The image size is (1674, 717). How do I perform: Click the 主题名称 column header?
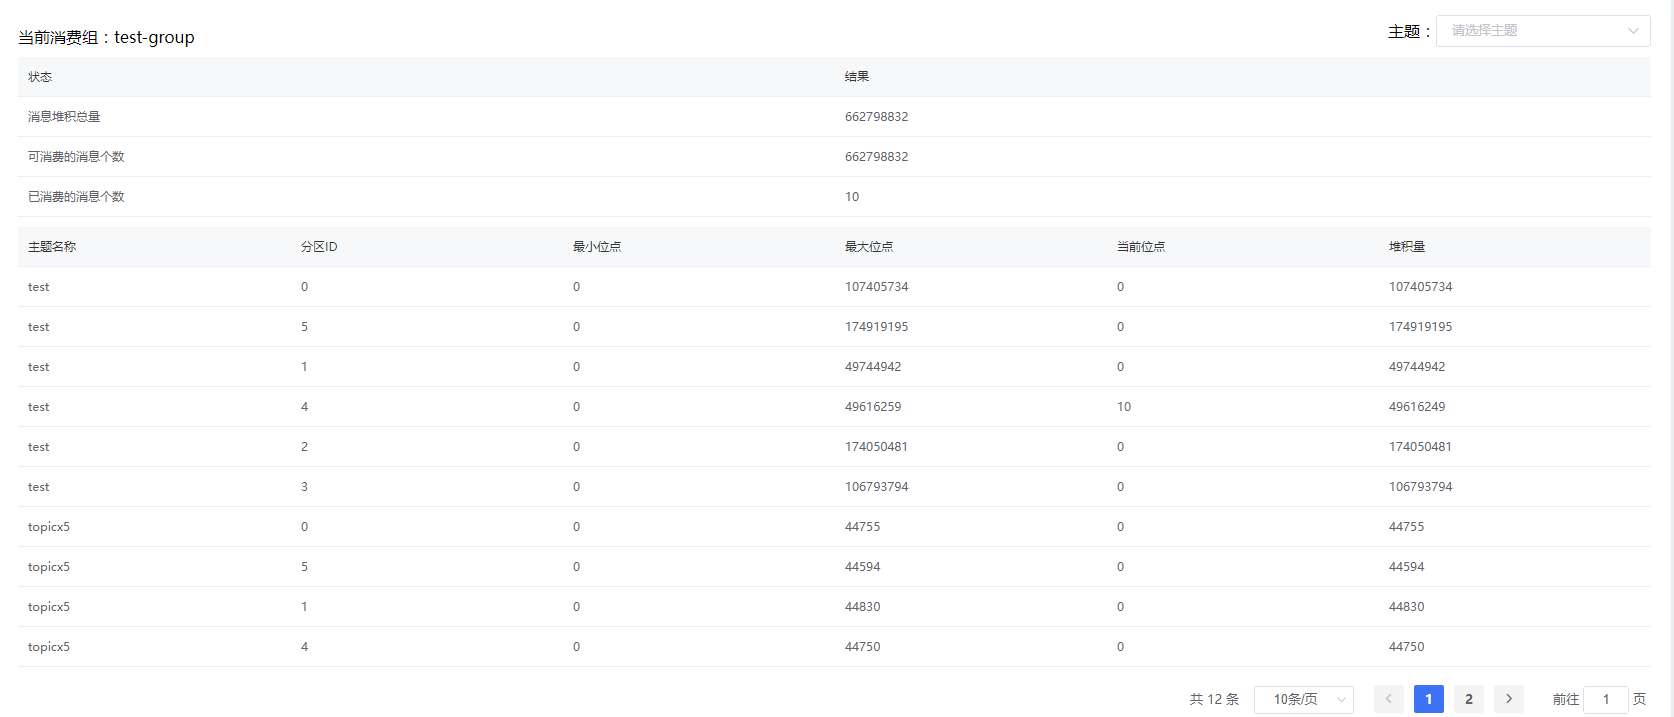(52, 247)
